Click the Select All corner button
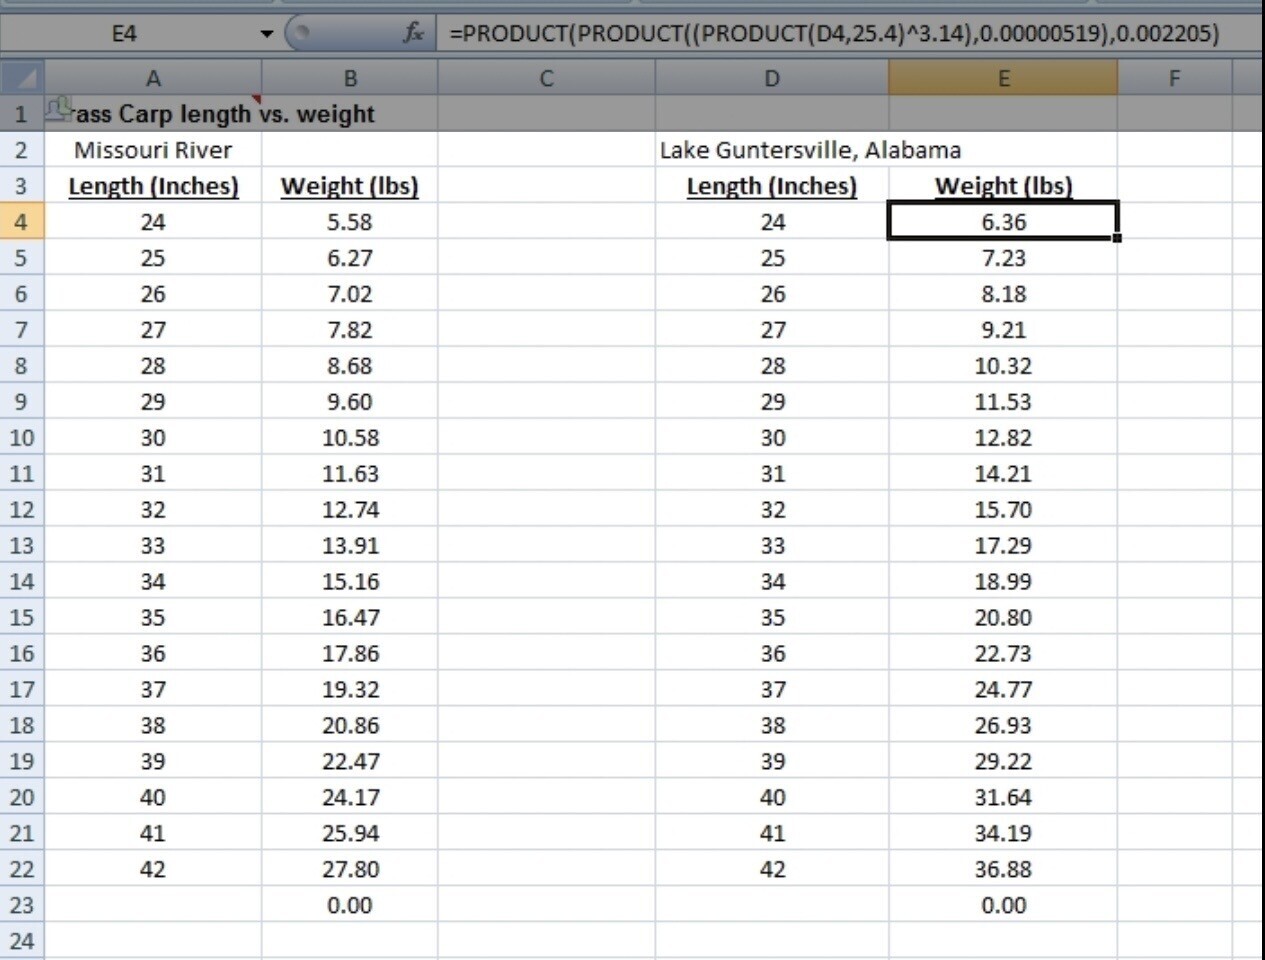Image resolution: width=1265 pixels, height=960 pixels. [22, 78]
